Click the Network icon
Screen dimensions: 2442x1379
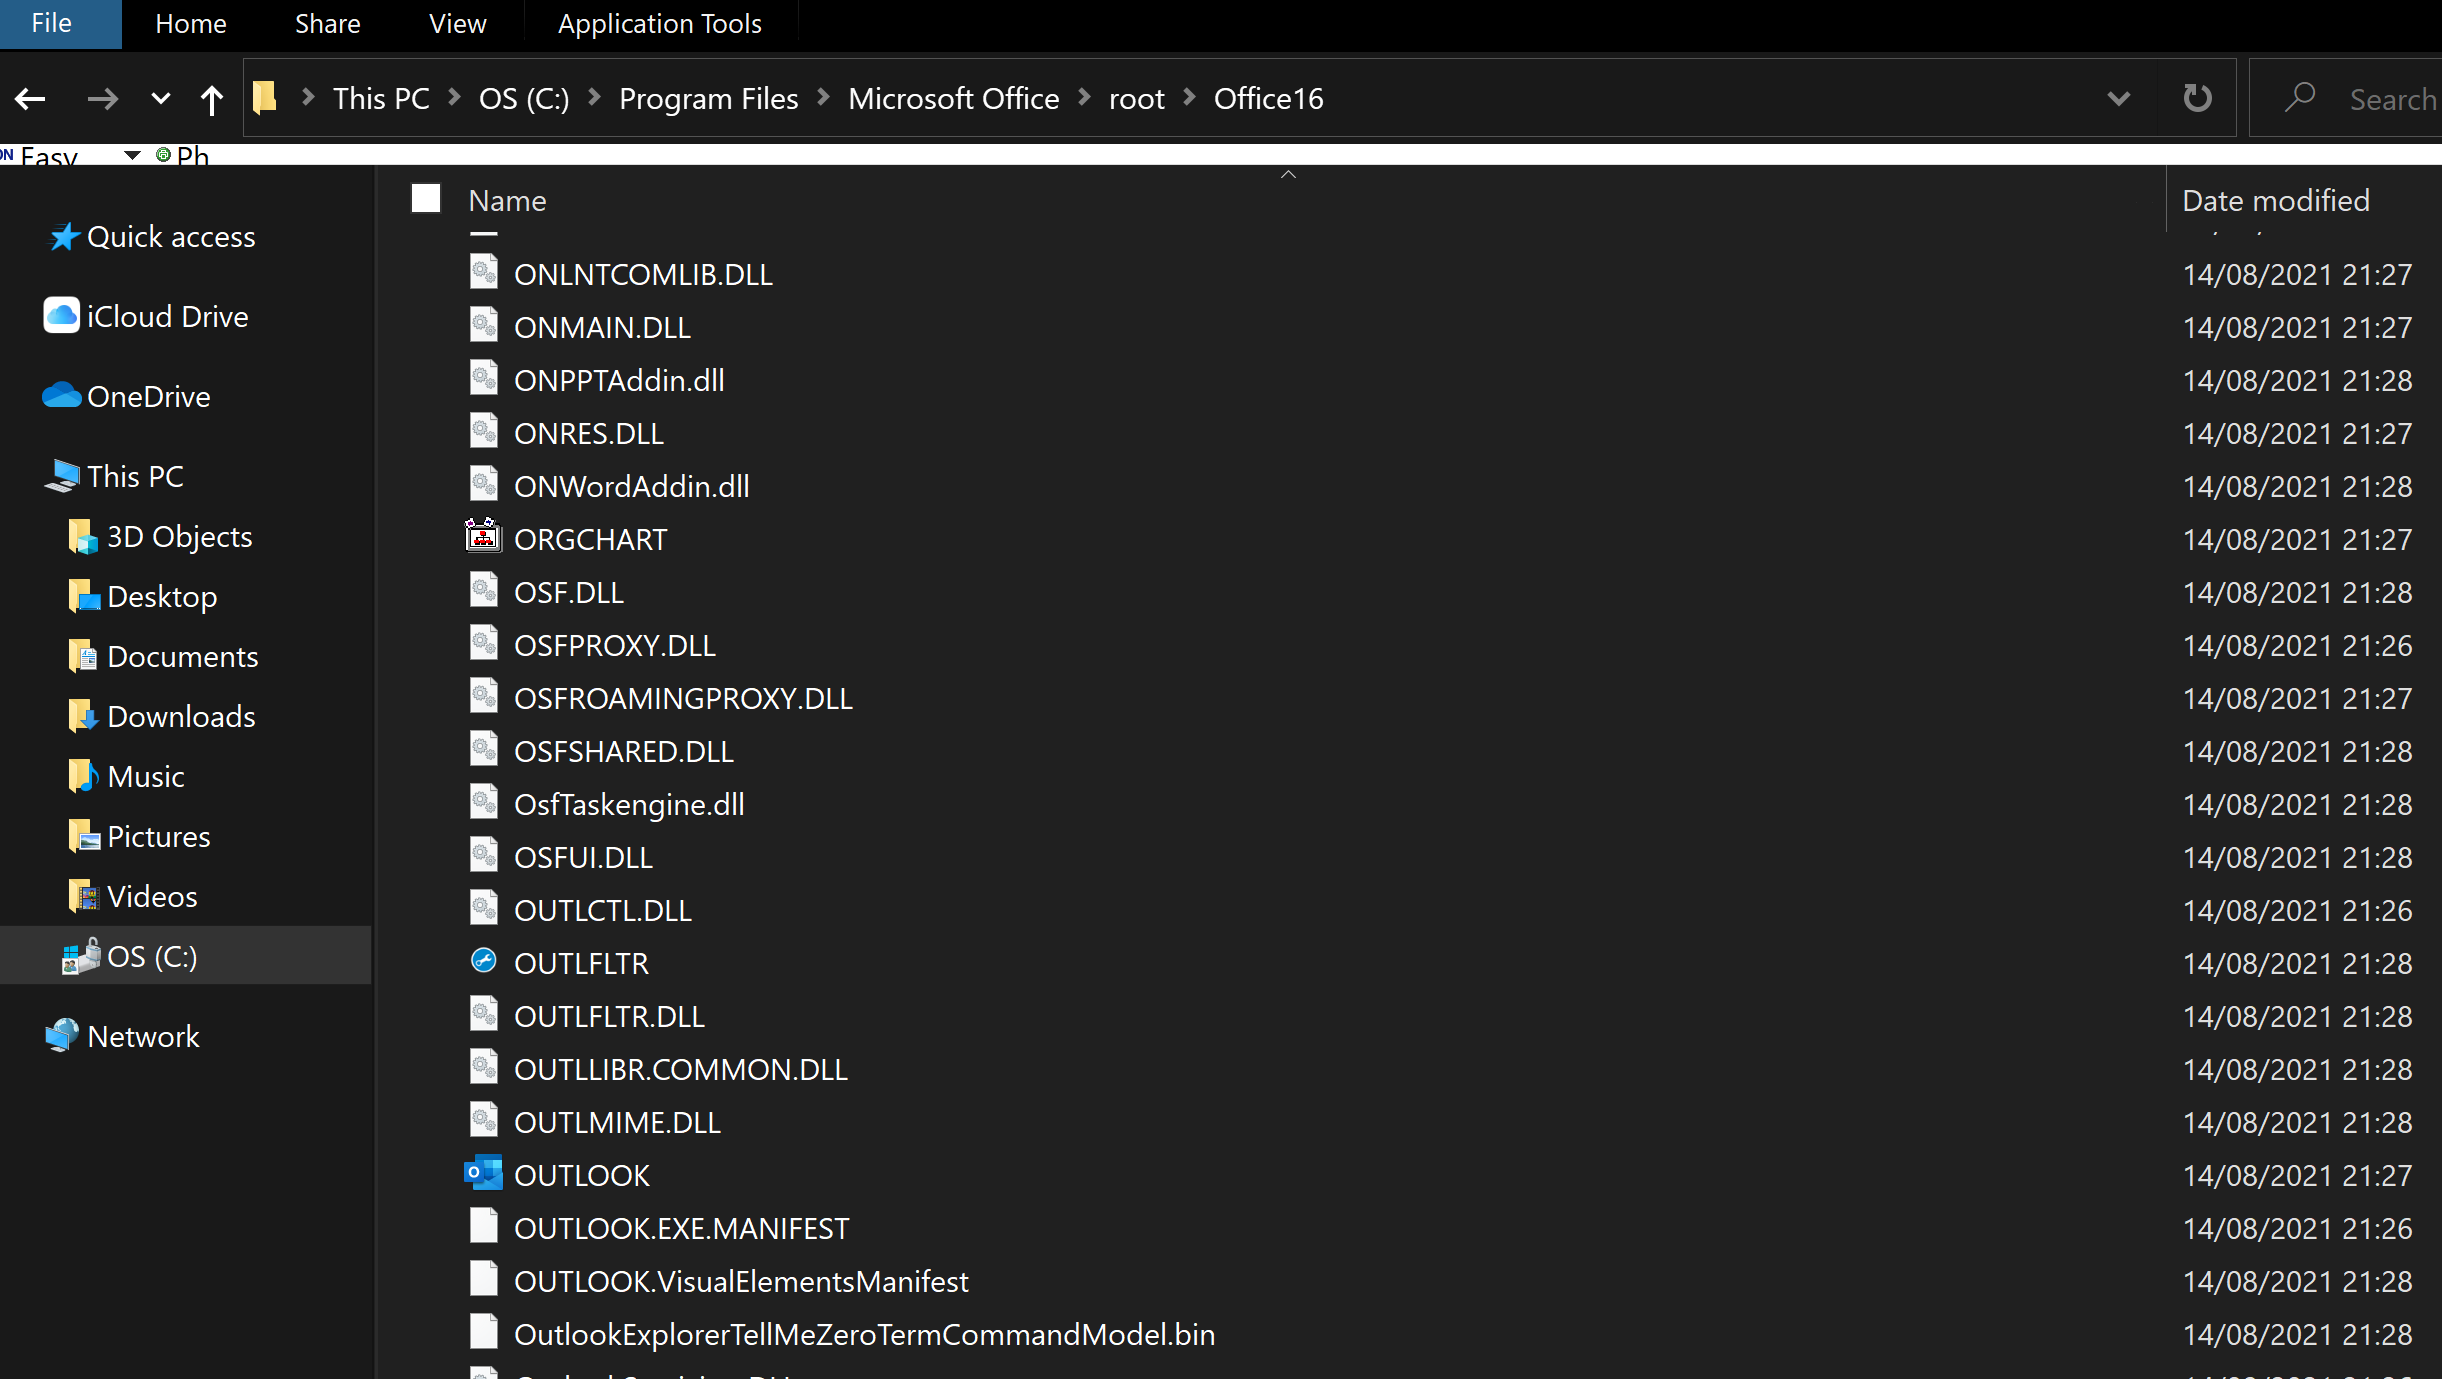[62, 1036]
